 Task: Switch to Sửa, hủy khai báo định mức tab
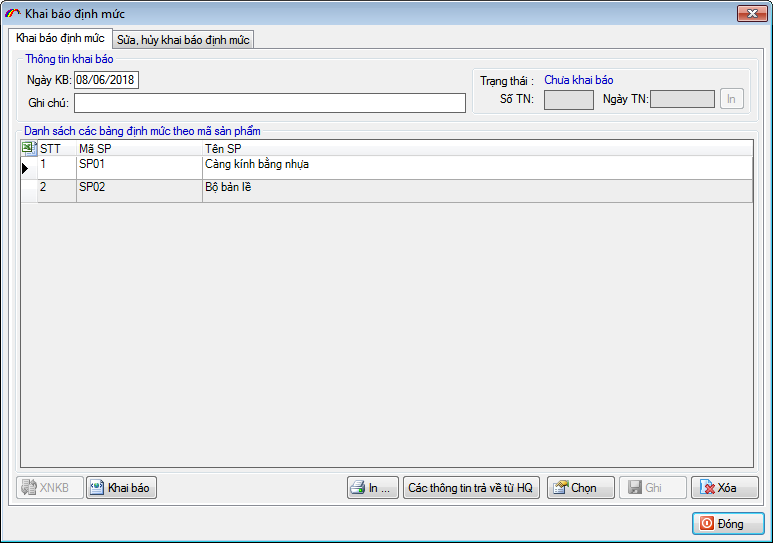pos(183,39)
